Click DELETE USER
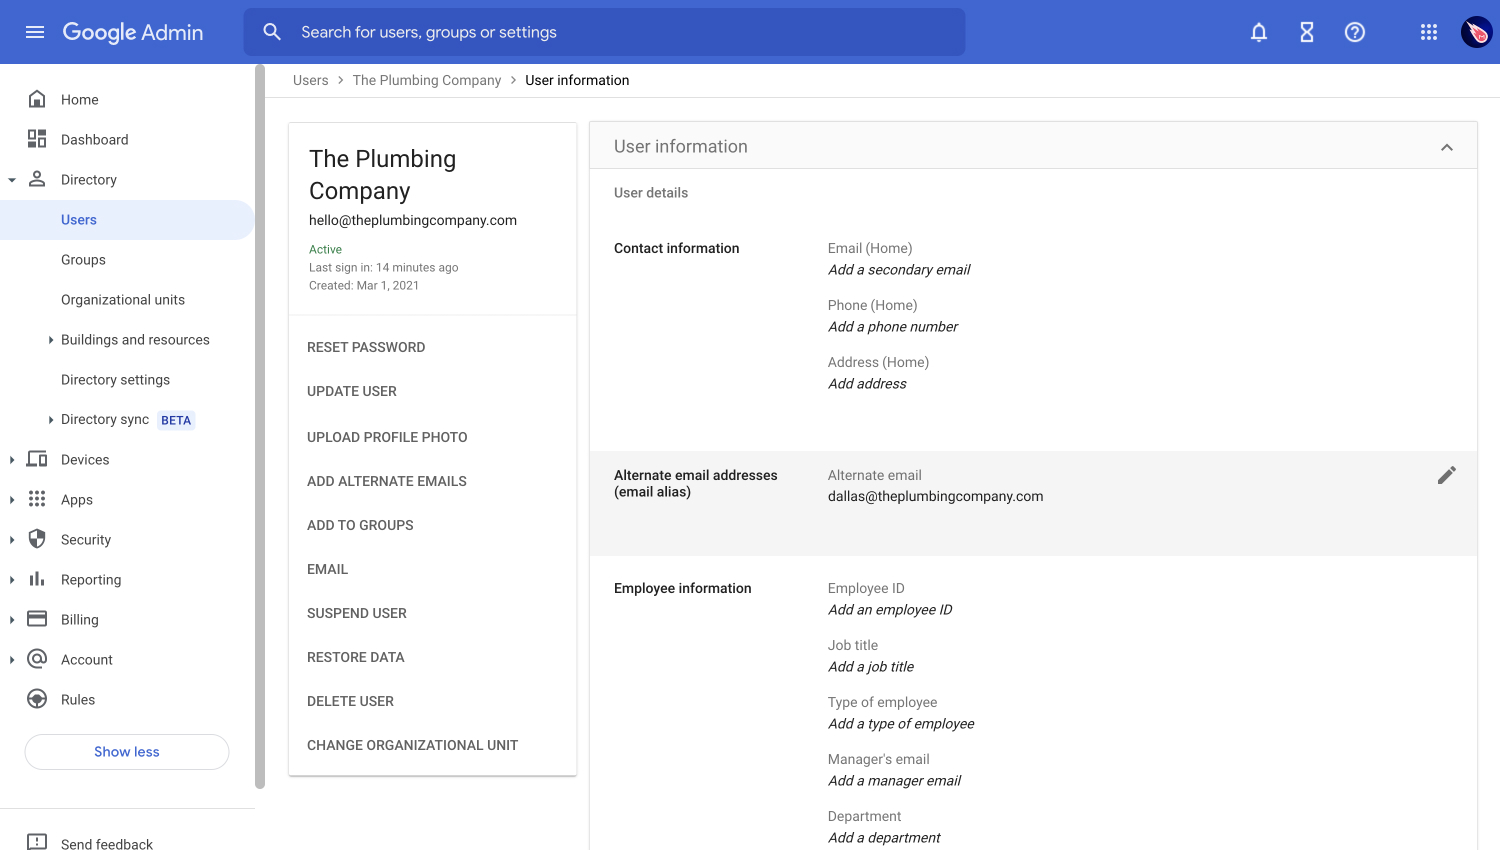Viewport: 1500px width, 850px height. click(350, 701)
